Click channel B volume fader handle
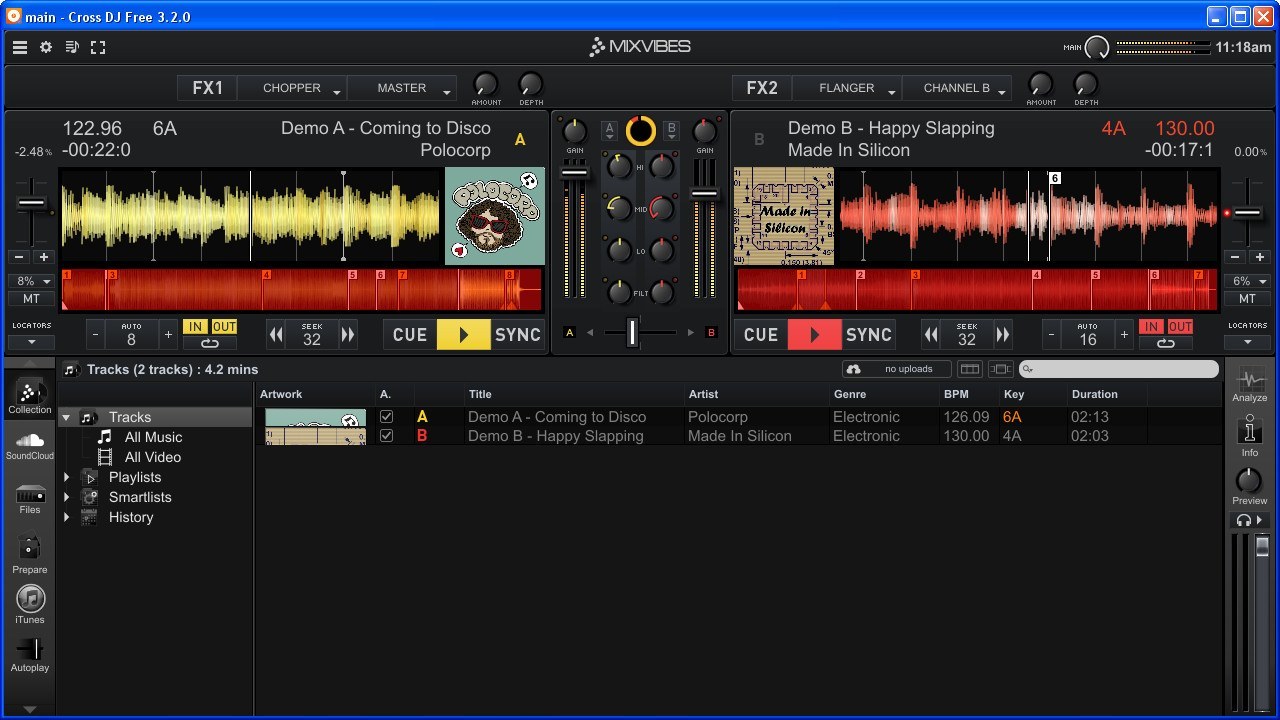Image resolution: width=1280 pixels, height=720 pixels. pos(705,194)
